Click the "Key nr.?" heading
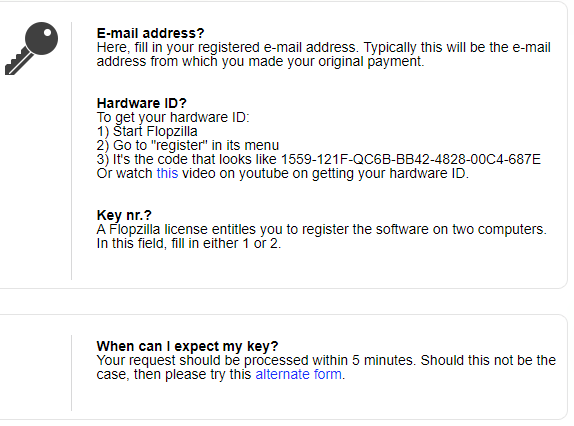 (124, 215)
